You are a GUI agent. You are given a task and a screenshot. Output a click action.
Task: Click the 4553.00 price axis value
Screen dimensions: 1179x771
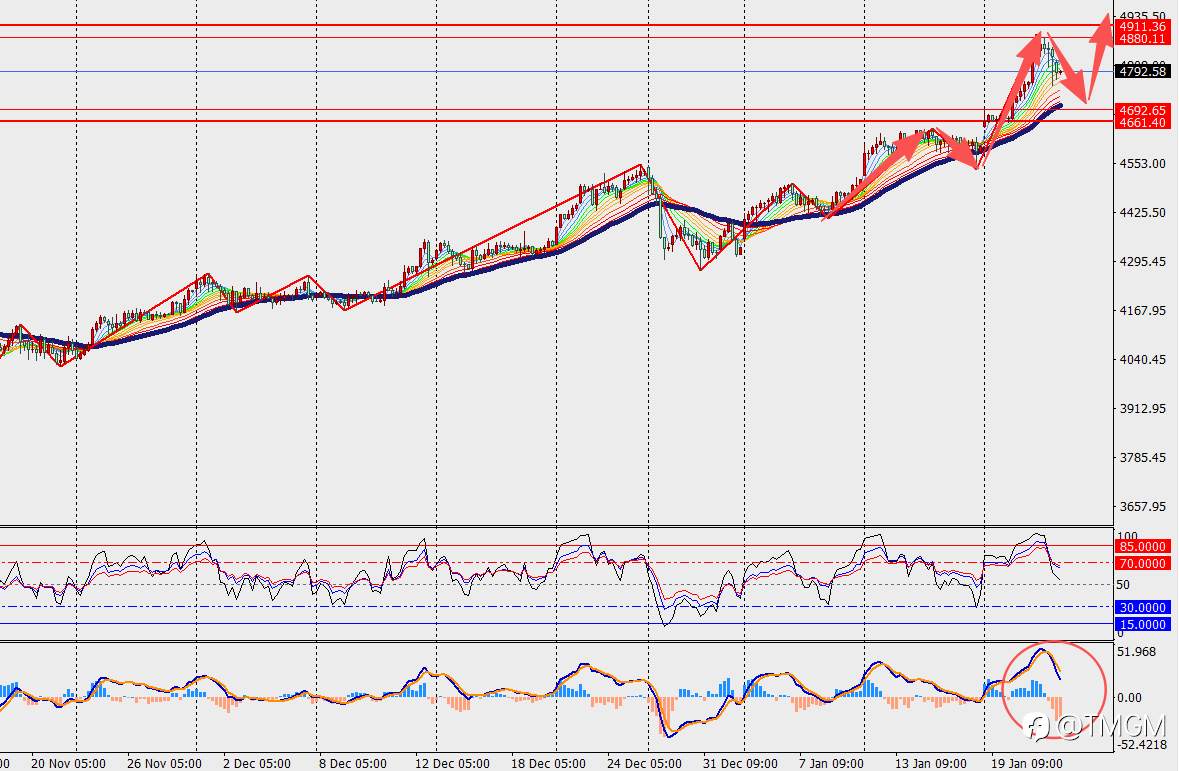click(x=1143, y=164)
